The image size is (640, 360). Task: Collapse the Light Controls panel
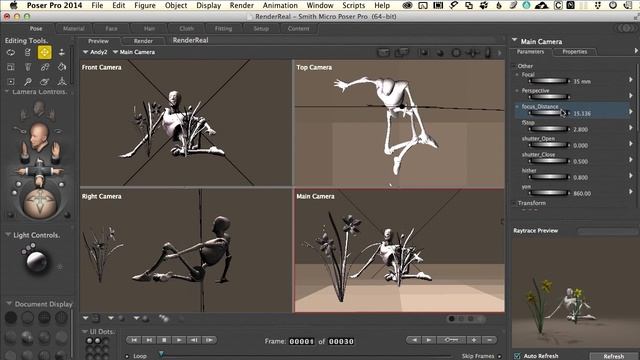(x=8, y=235)
